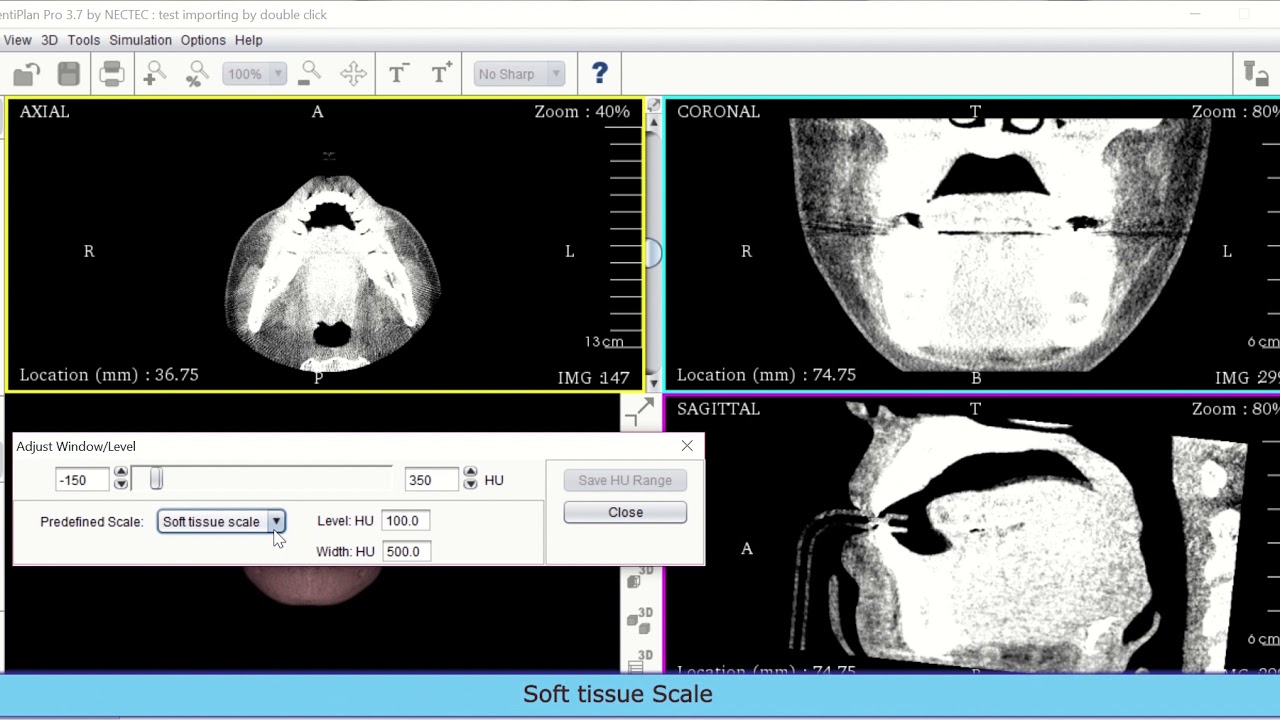Viewport: 1280px width, 720px height.
Task: Increase the -150 HU minimum value
Action: pos(121,473)
